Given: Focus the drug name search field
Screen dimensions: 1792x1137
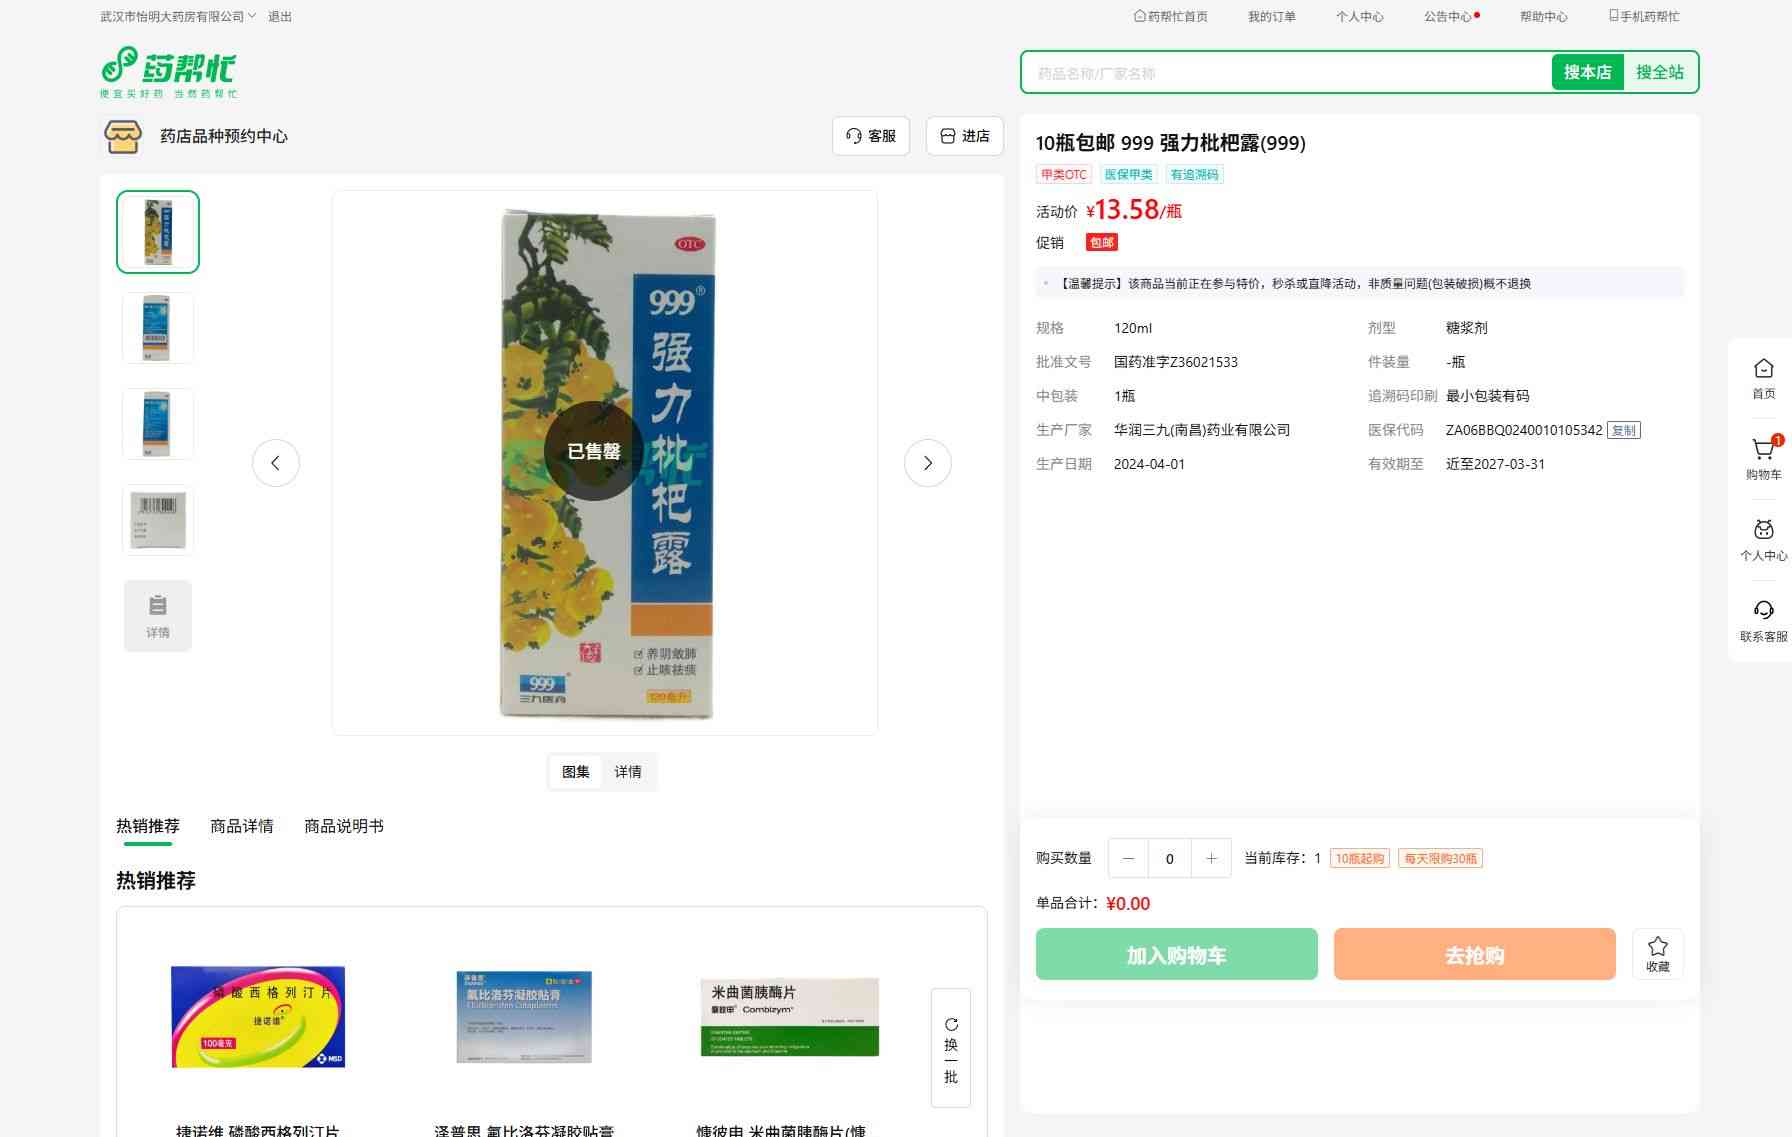Looking at the screenshot, I should (1287, 73).
